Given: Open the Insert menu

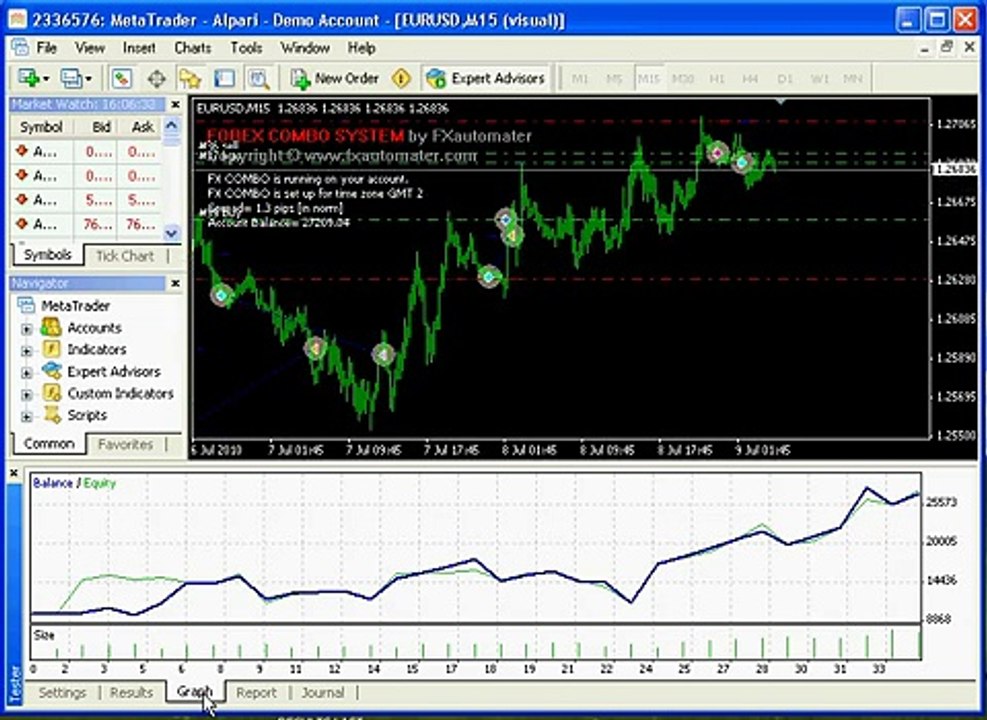Looking at the screenshot, I should coord(139,48).
